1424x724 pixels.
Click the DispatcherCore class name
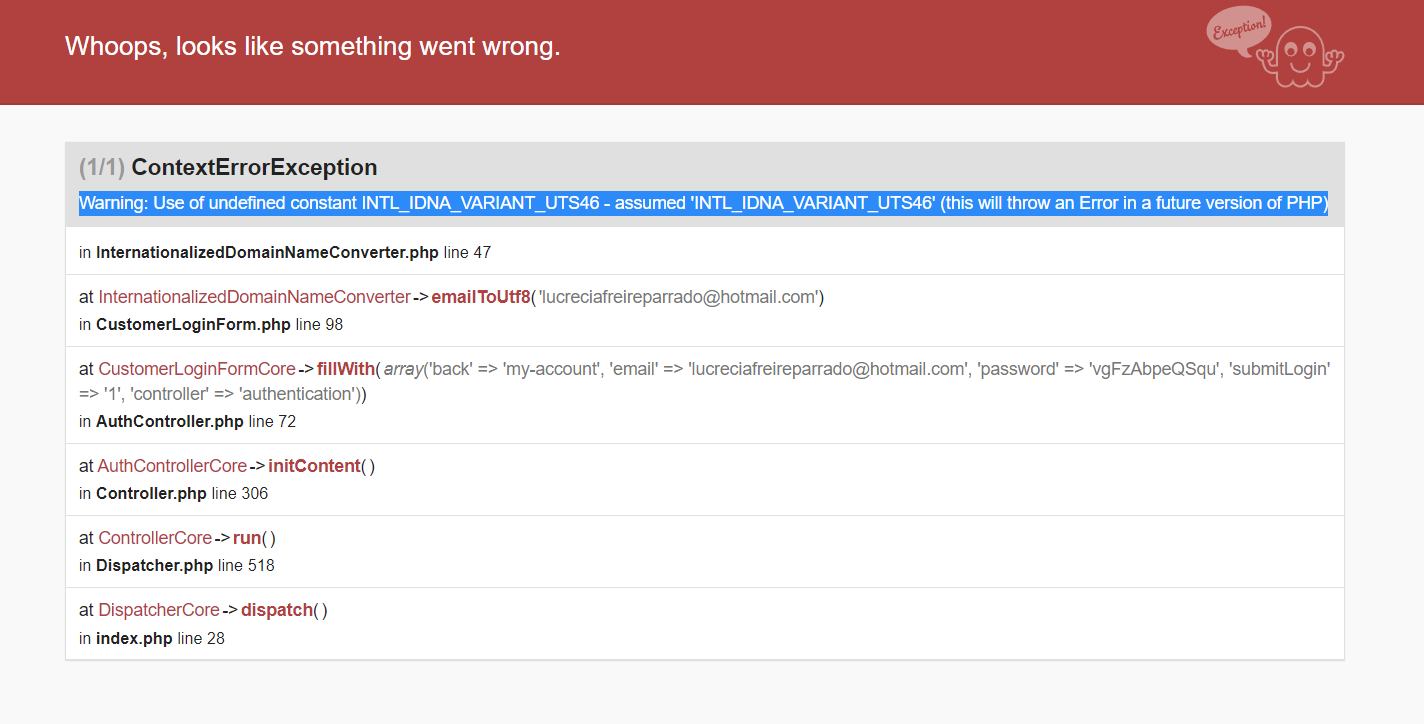(x=159, y=610)
